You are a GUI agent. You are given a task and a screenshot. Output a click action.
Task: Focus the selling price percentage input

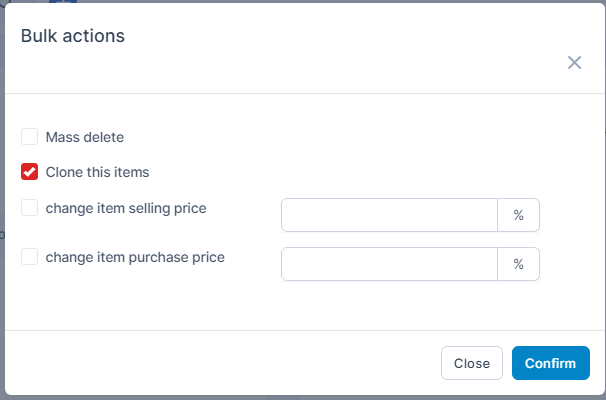point(389,215)
